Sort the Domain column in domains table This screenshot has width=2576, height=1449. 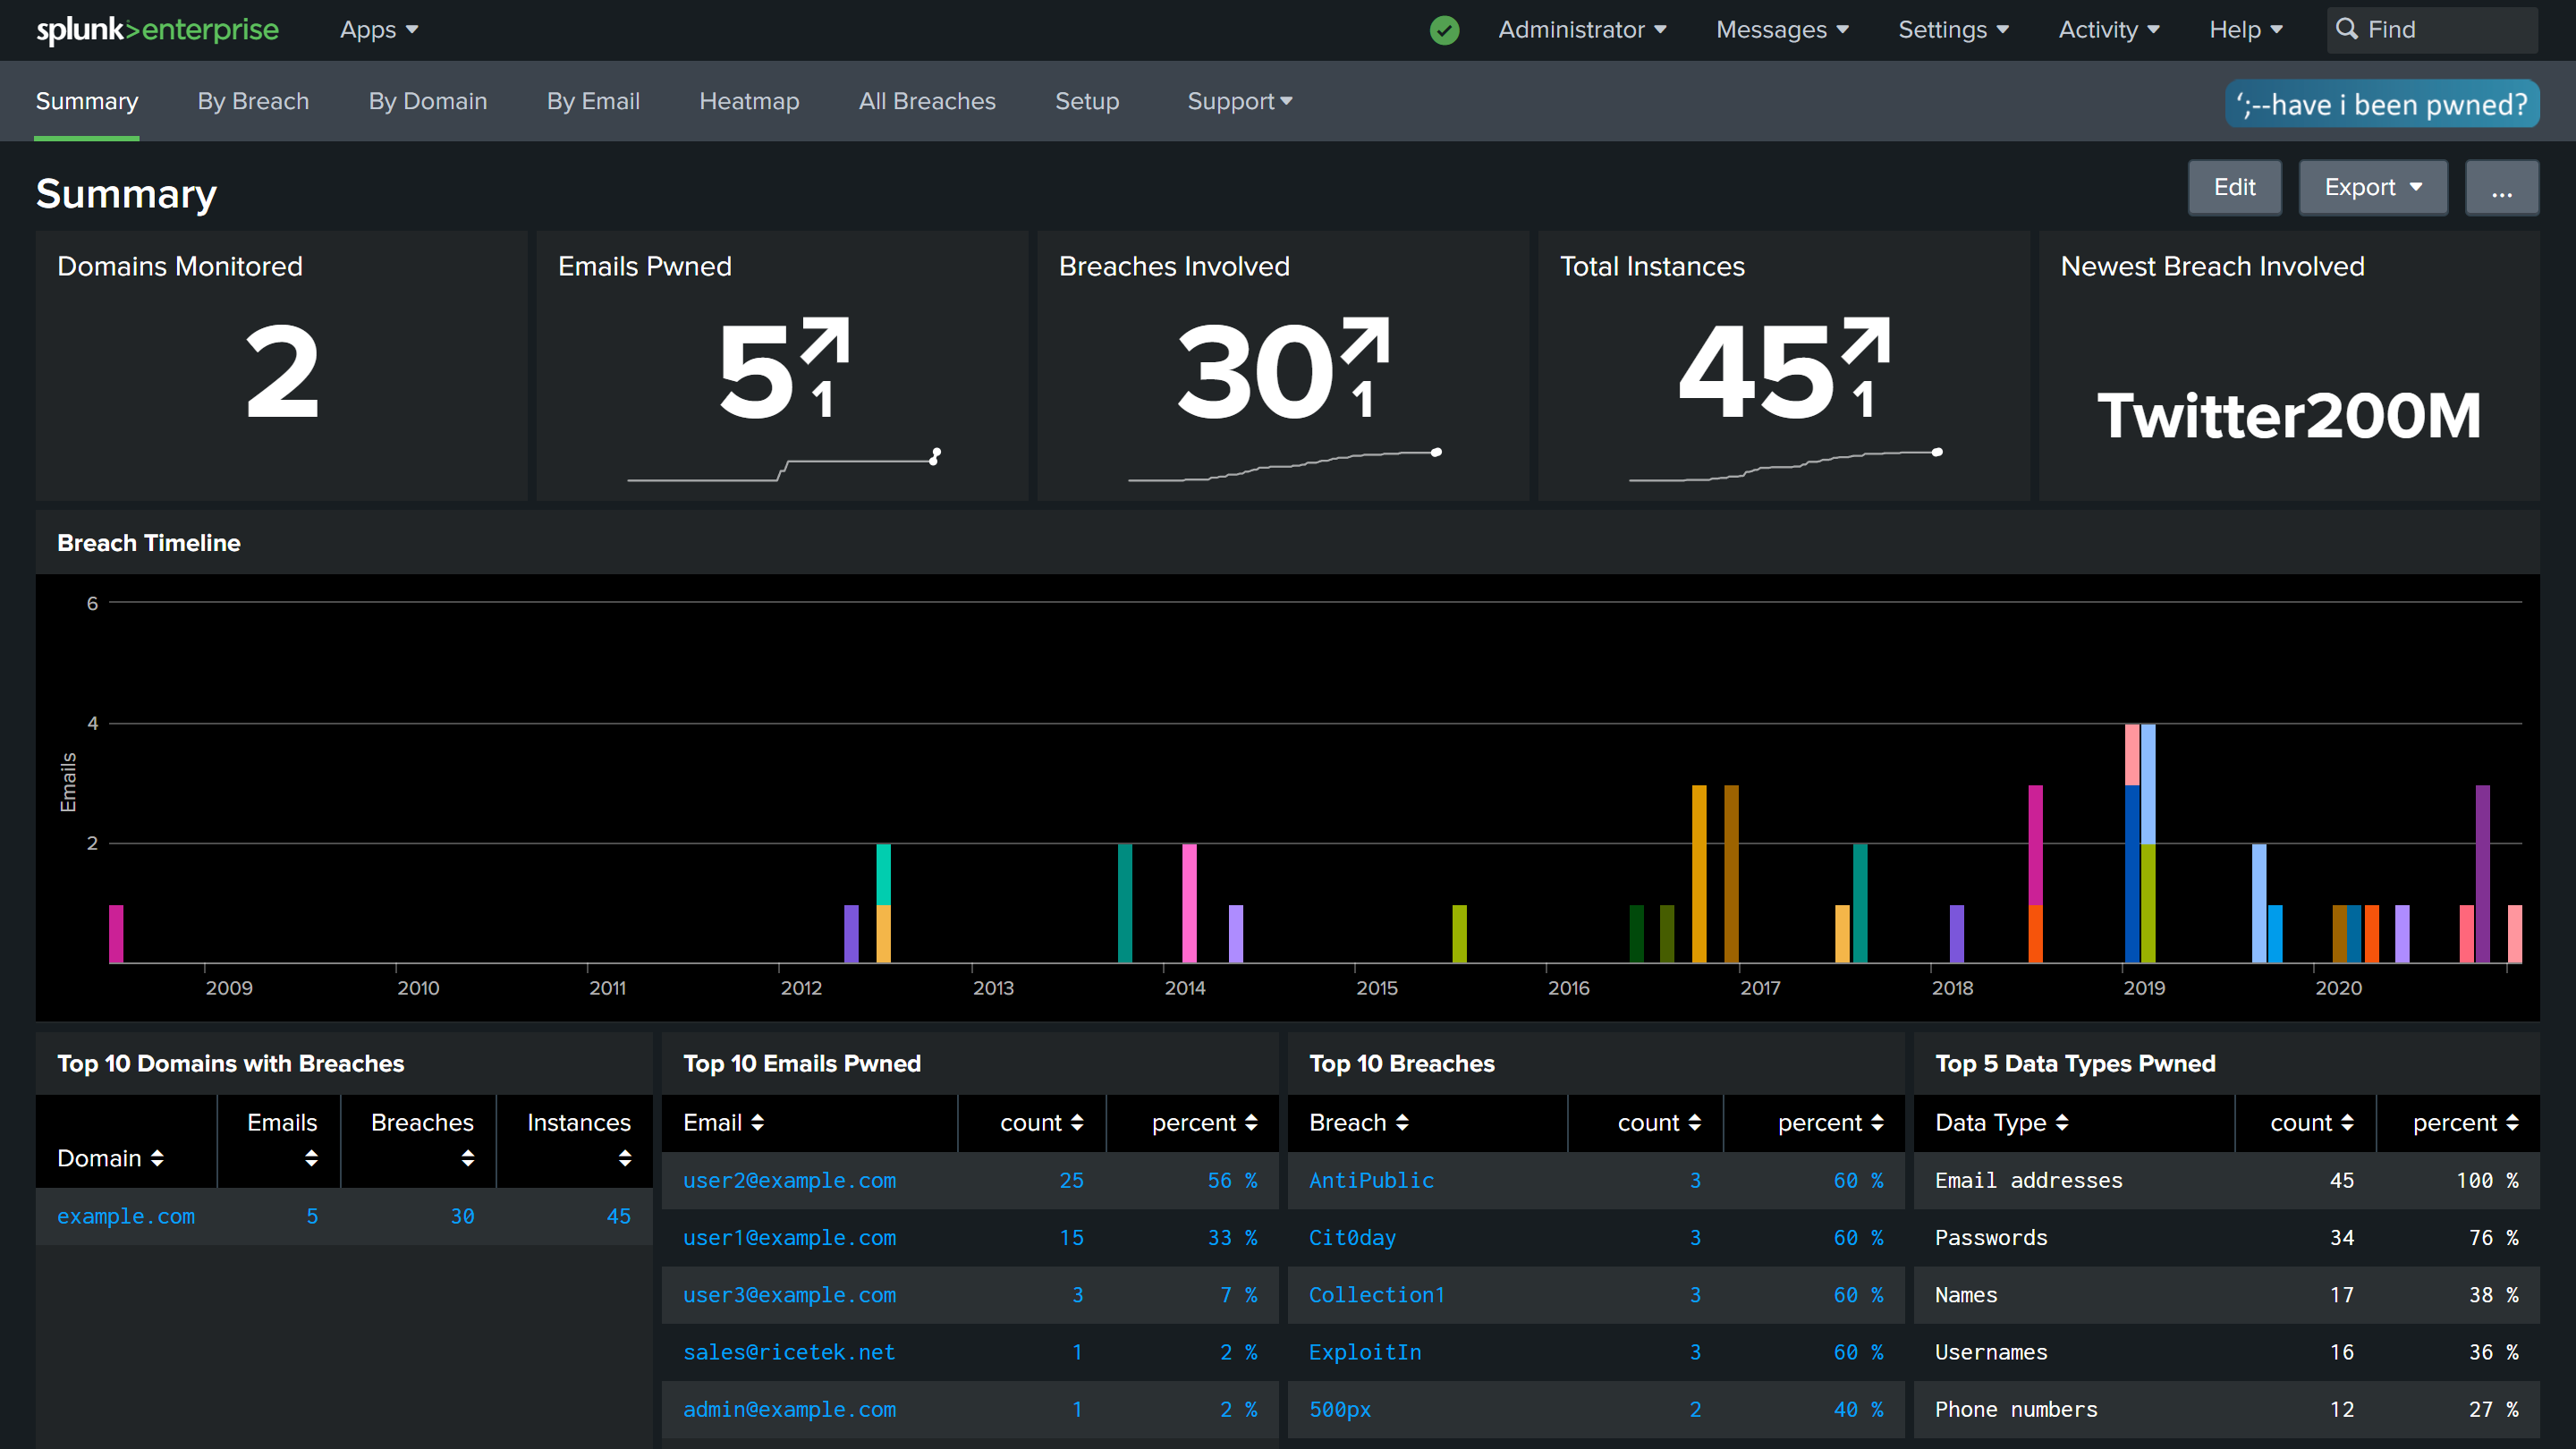tap(110, 1158)
